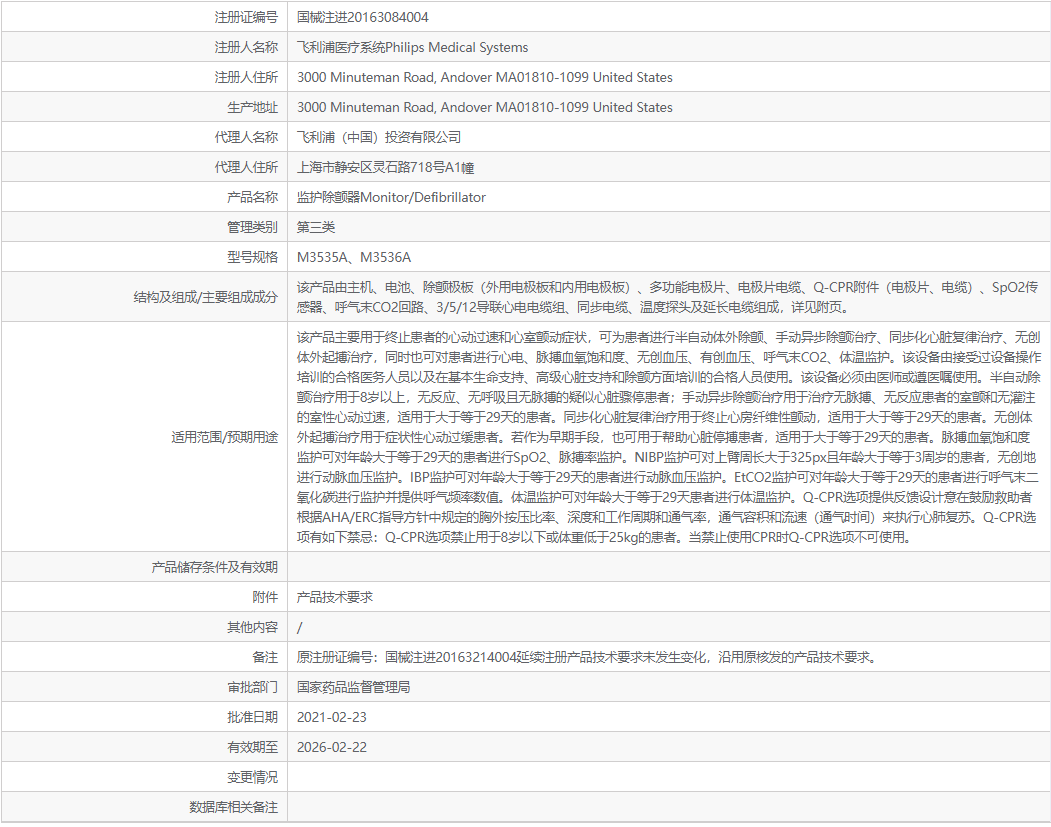
Task: Click 监护除颤器Monitor/Defibrillator product name
Action: [391, 198]
